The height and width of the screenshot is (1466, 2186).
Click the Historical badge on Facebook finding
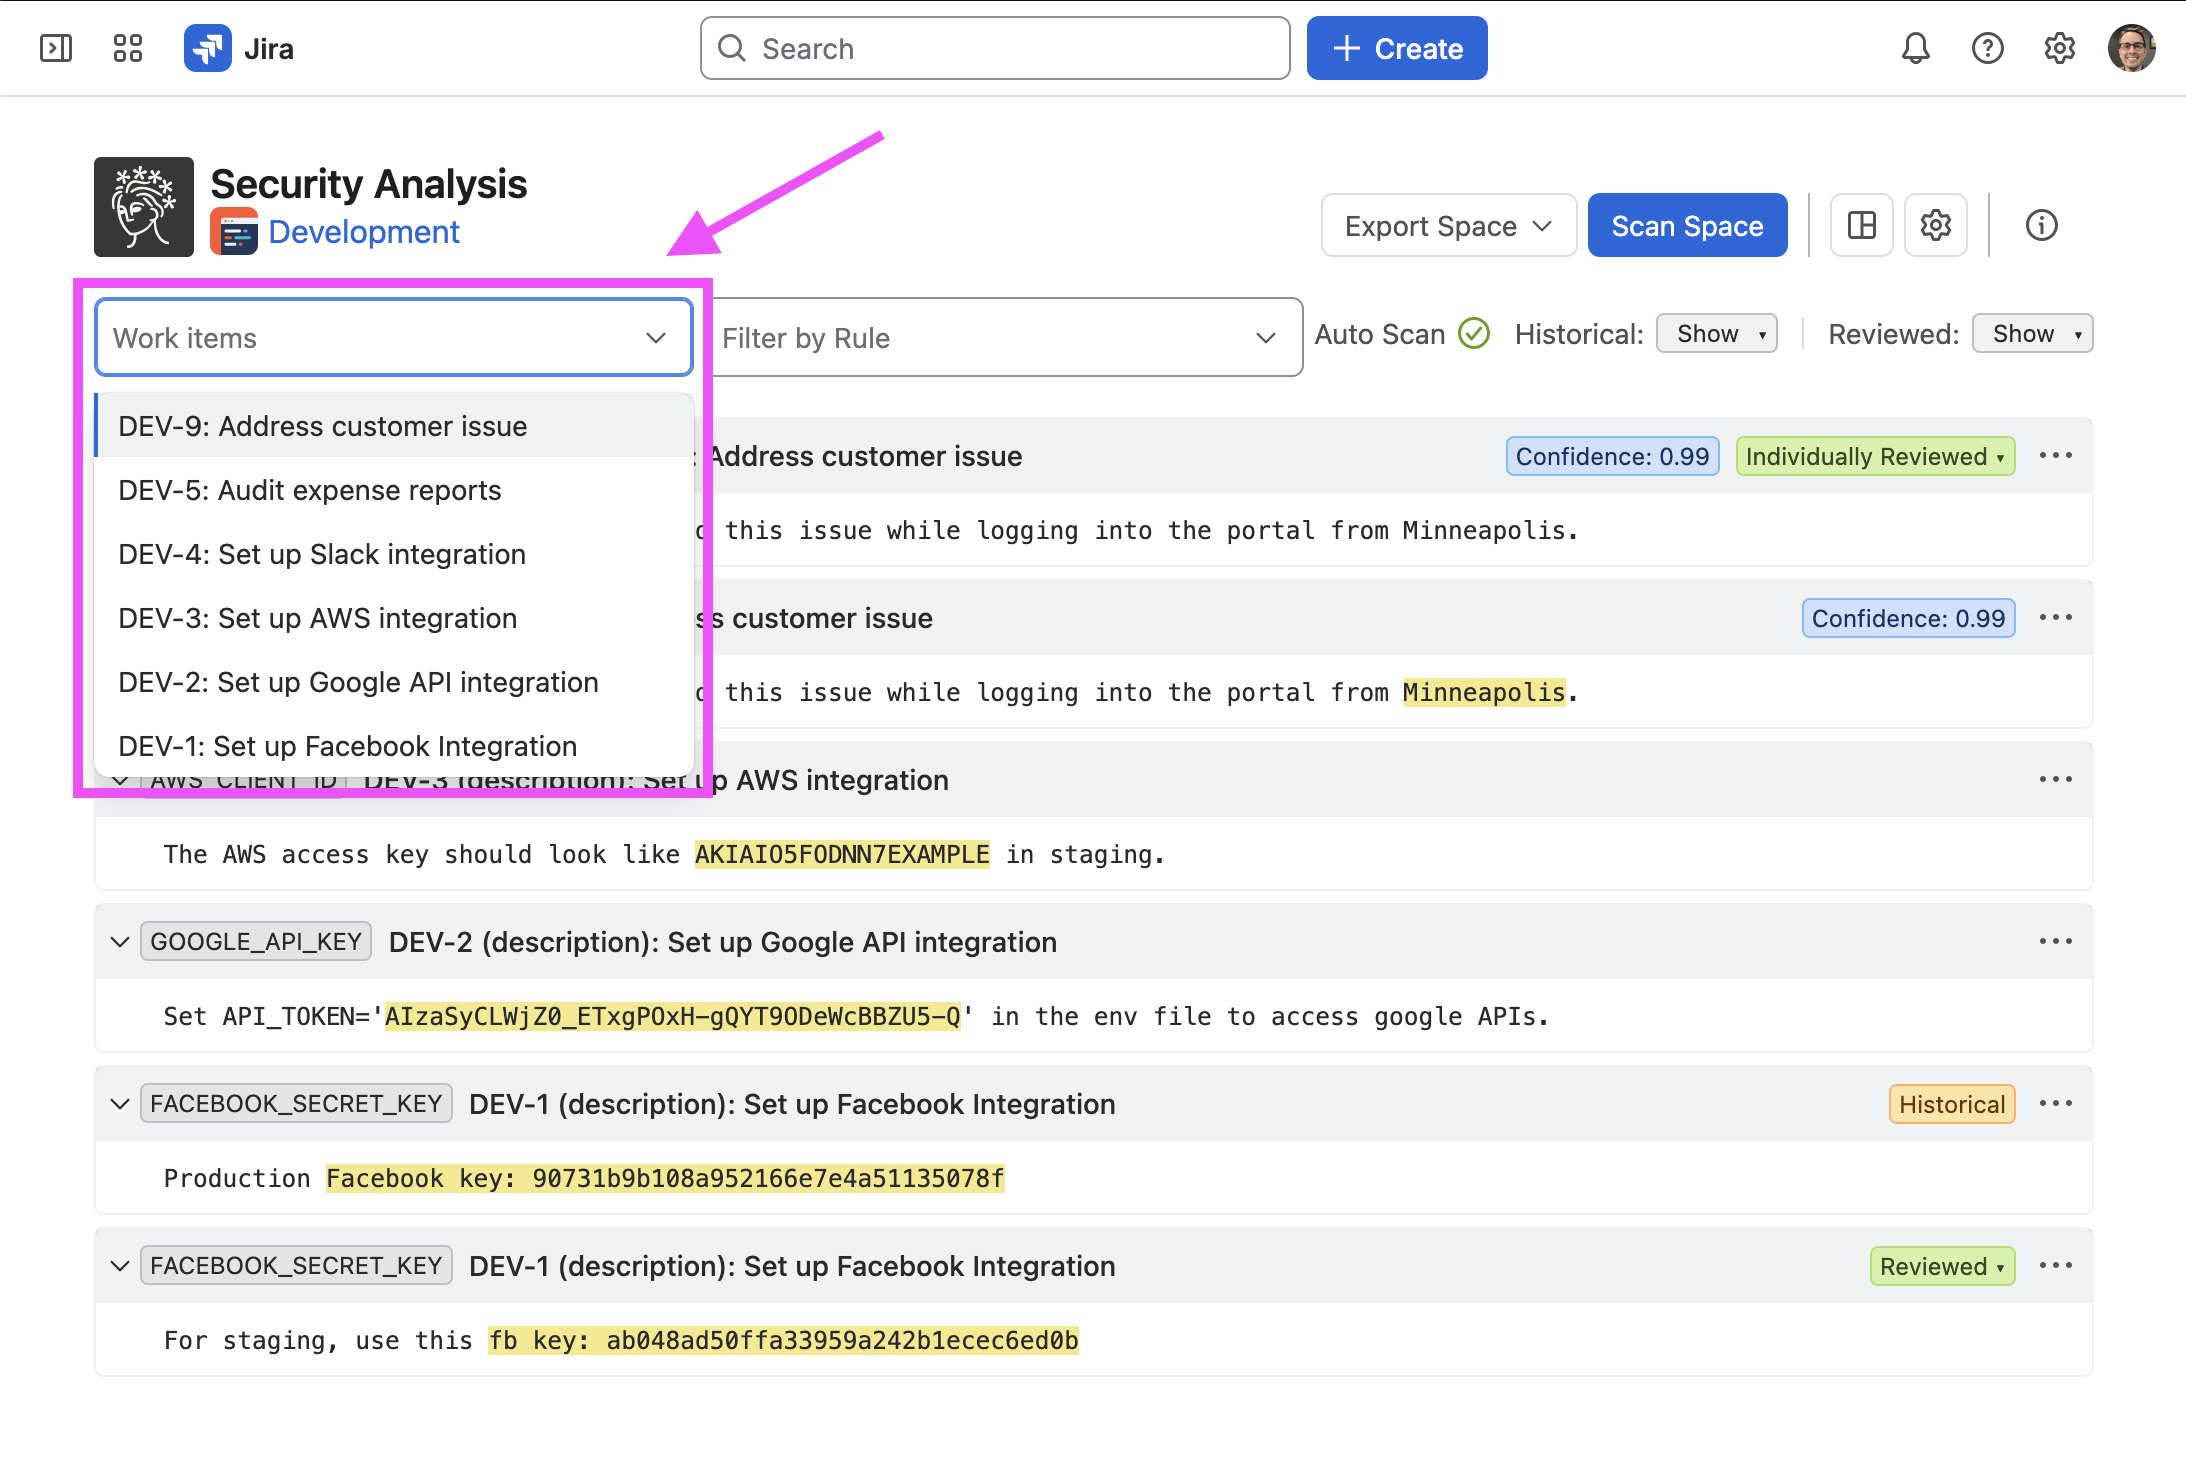[1952, 1104]
